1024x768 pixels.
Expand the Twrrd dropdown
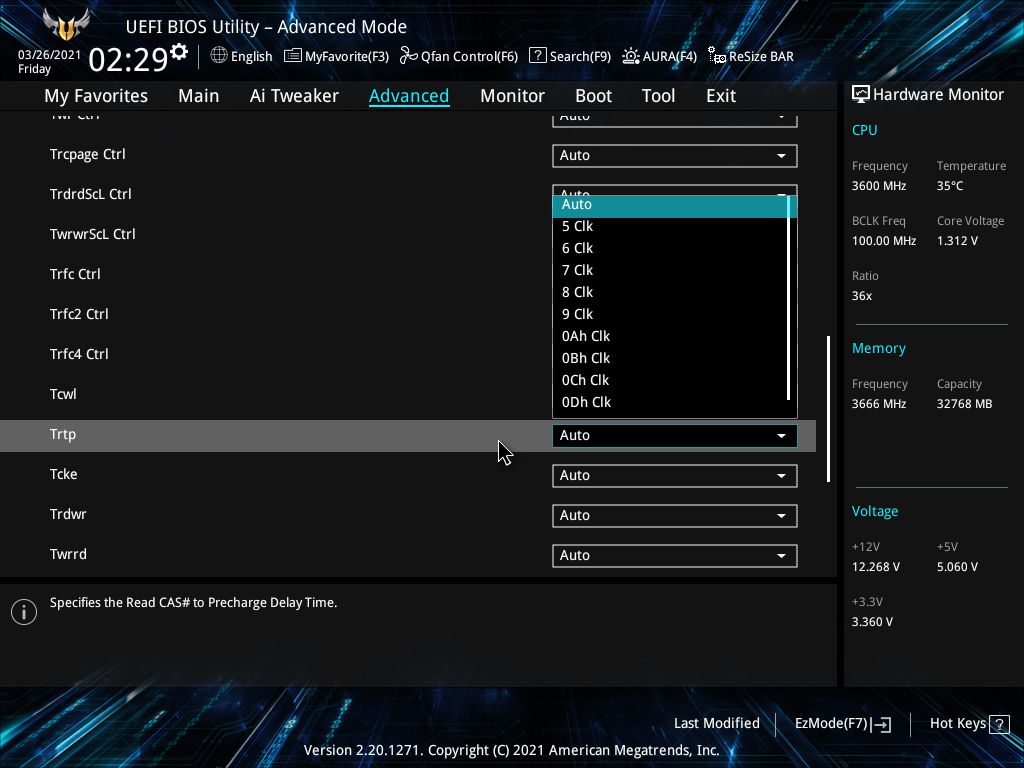[x=675, y=555]
